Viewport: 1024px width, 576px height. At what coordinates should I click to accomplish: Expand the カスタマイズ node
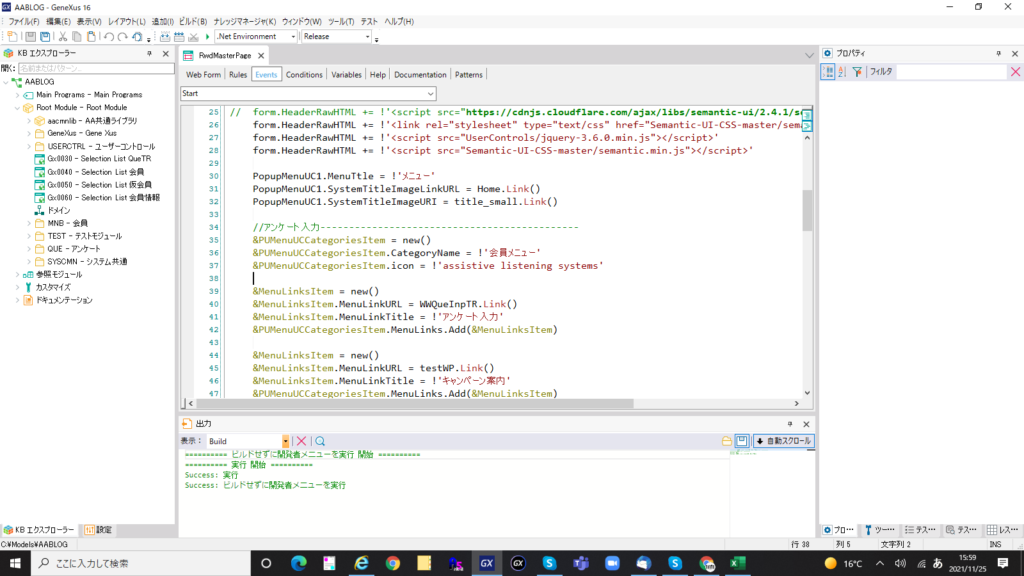click(18, 287)
